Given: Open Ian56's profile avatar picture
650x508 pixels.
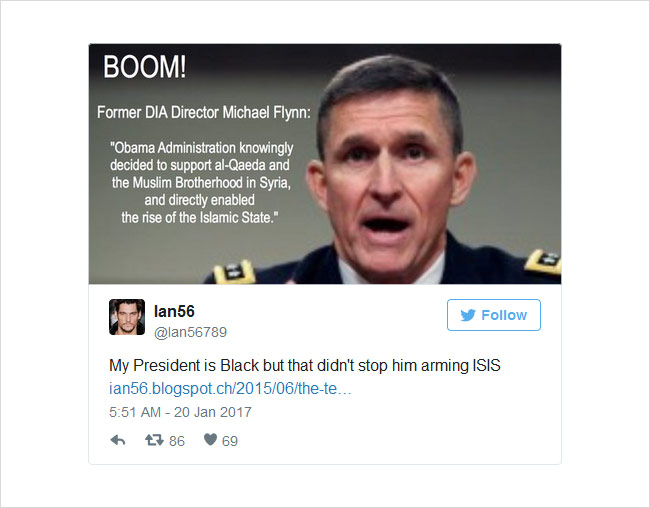Looking at the screenshot, I should coord(127,317).
